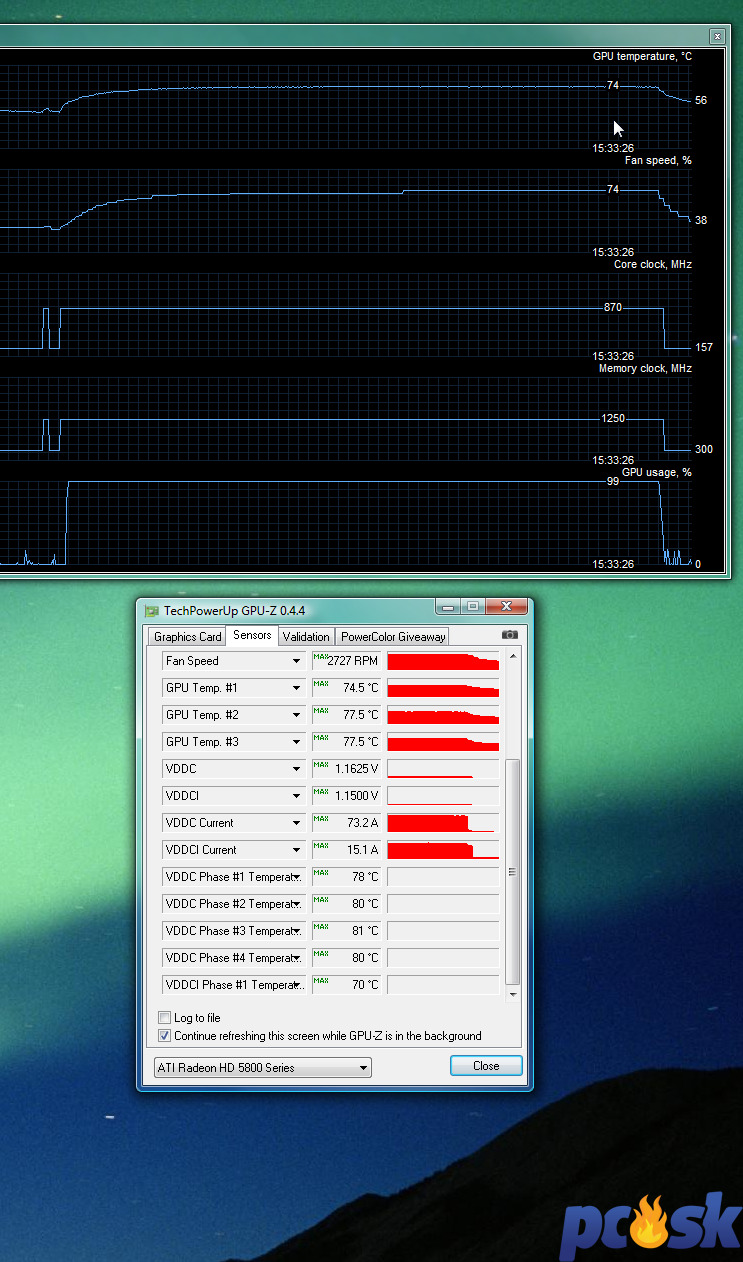Click MAX indicator icon for VDDC Current
Viewport: 743px width, 1262px height.
pos(320,819)
